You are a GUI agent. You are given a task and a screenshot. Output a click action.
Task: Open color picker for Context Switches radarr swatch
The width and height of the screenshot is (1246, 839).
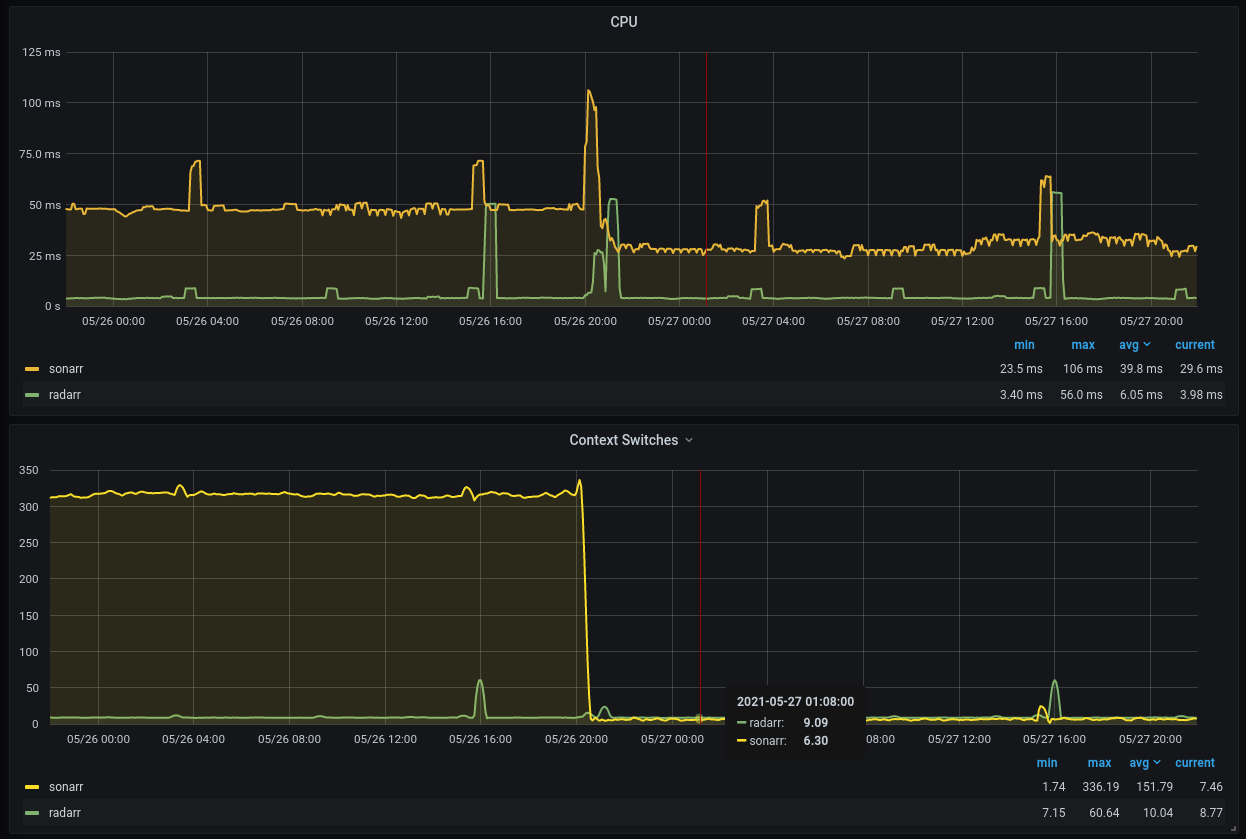point(31,813)
